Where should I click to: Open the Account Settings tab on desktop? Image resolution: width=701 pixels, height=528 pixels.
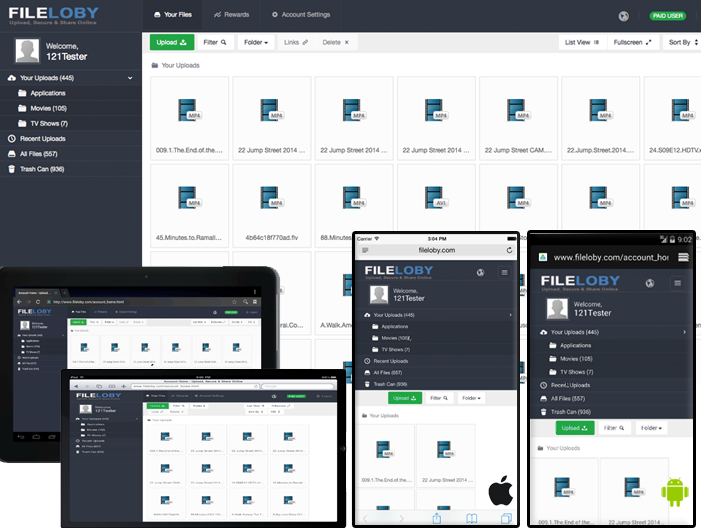(x=301, y=15)
